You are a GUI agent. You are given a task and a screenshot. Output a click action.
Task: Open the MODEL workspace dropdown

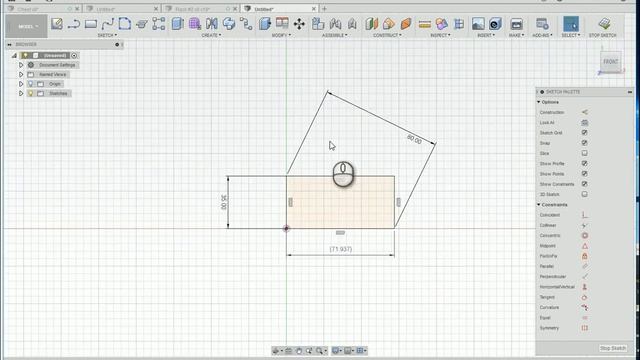(27, 26)
